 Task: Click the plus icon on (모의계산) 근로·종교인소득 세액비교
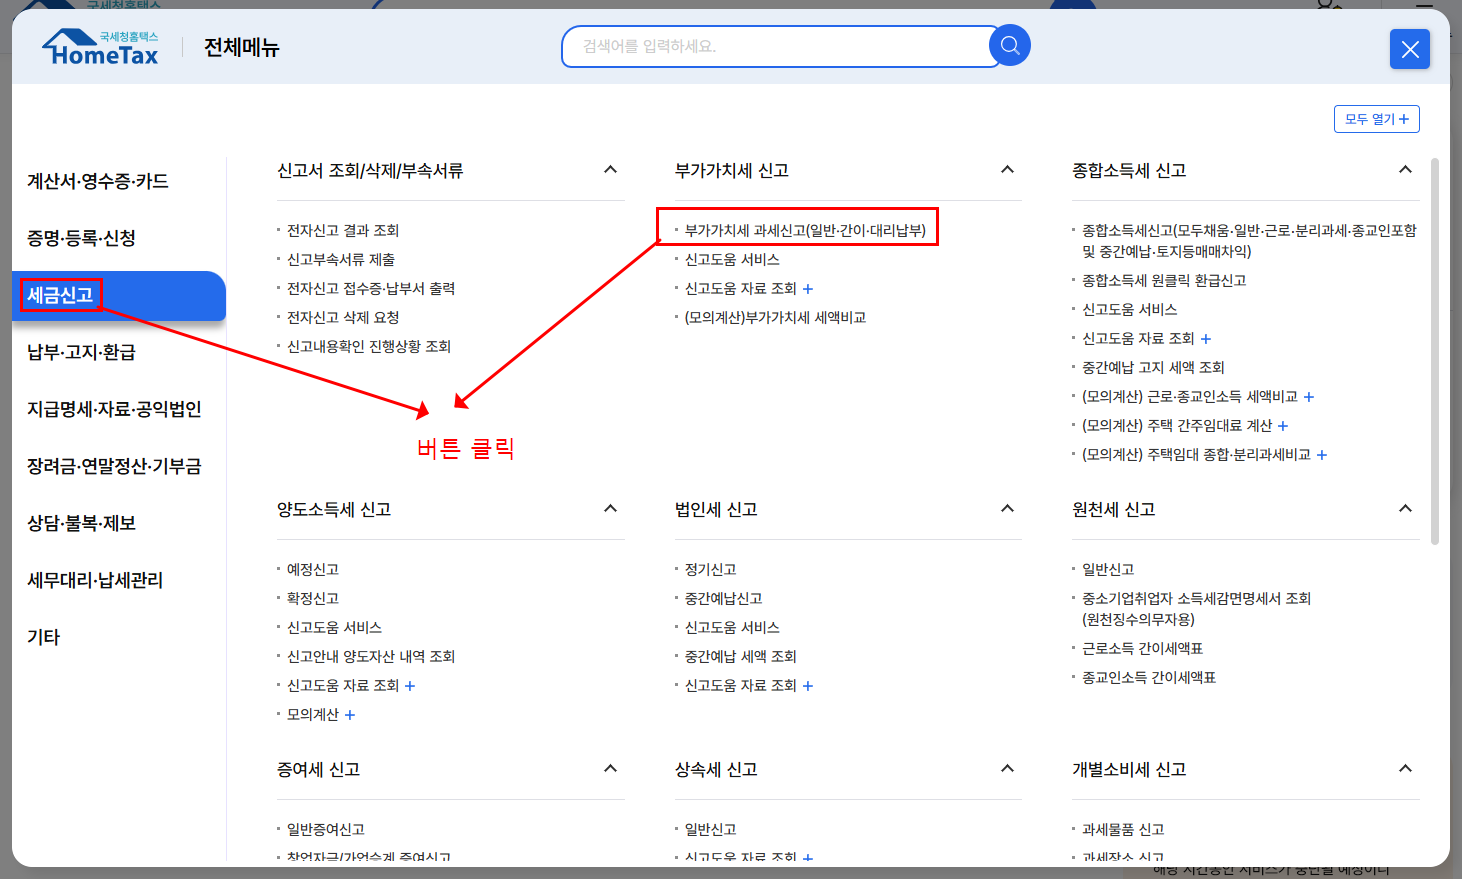pyautogui.click(x=1309, y=396)
